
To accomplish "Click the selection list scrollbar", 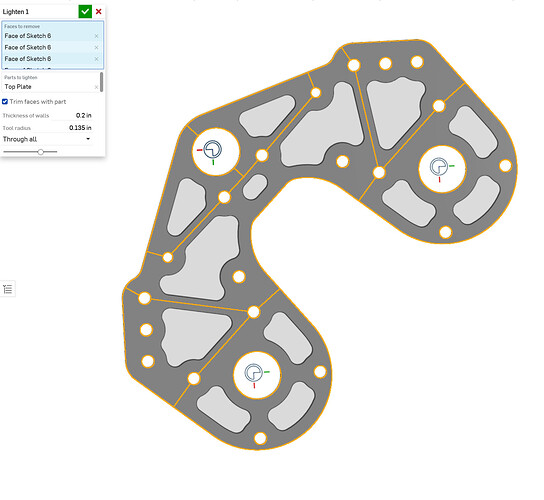I will (101, 82).
